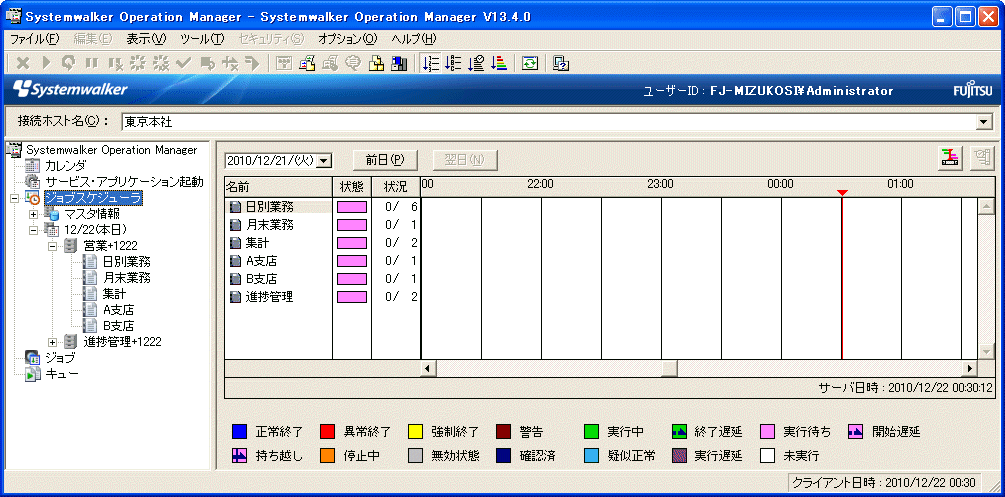Click the start (play arrow) toolbar icon
Viewport: 1005px width, 497px height.
tap(46, 63)
